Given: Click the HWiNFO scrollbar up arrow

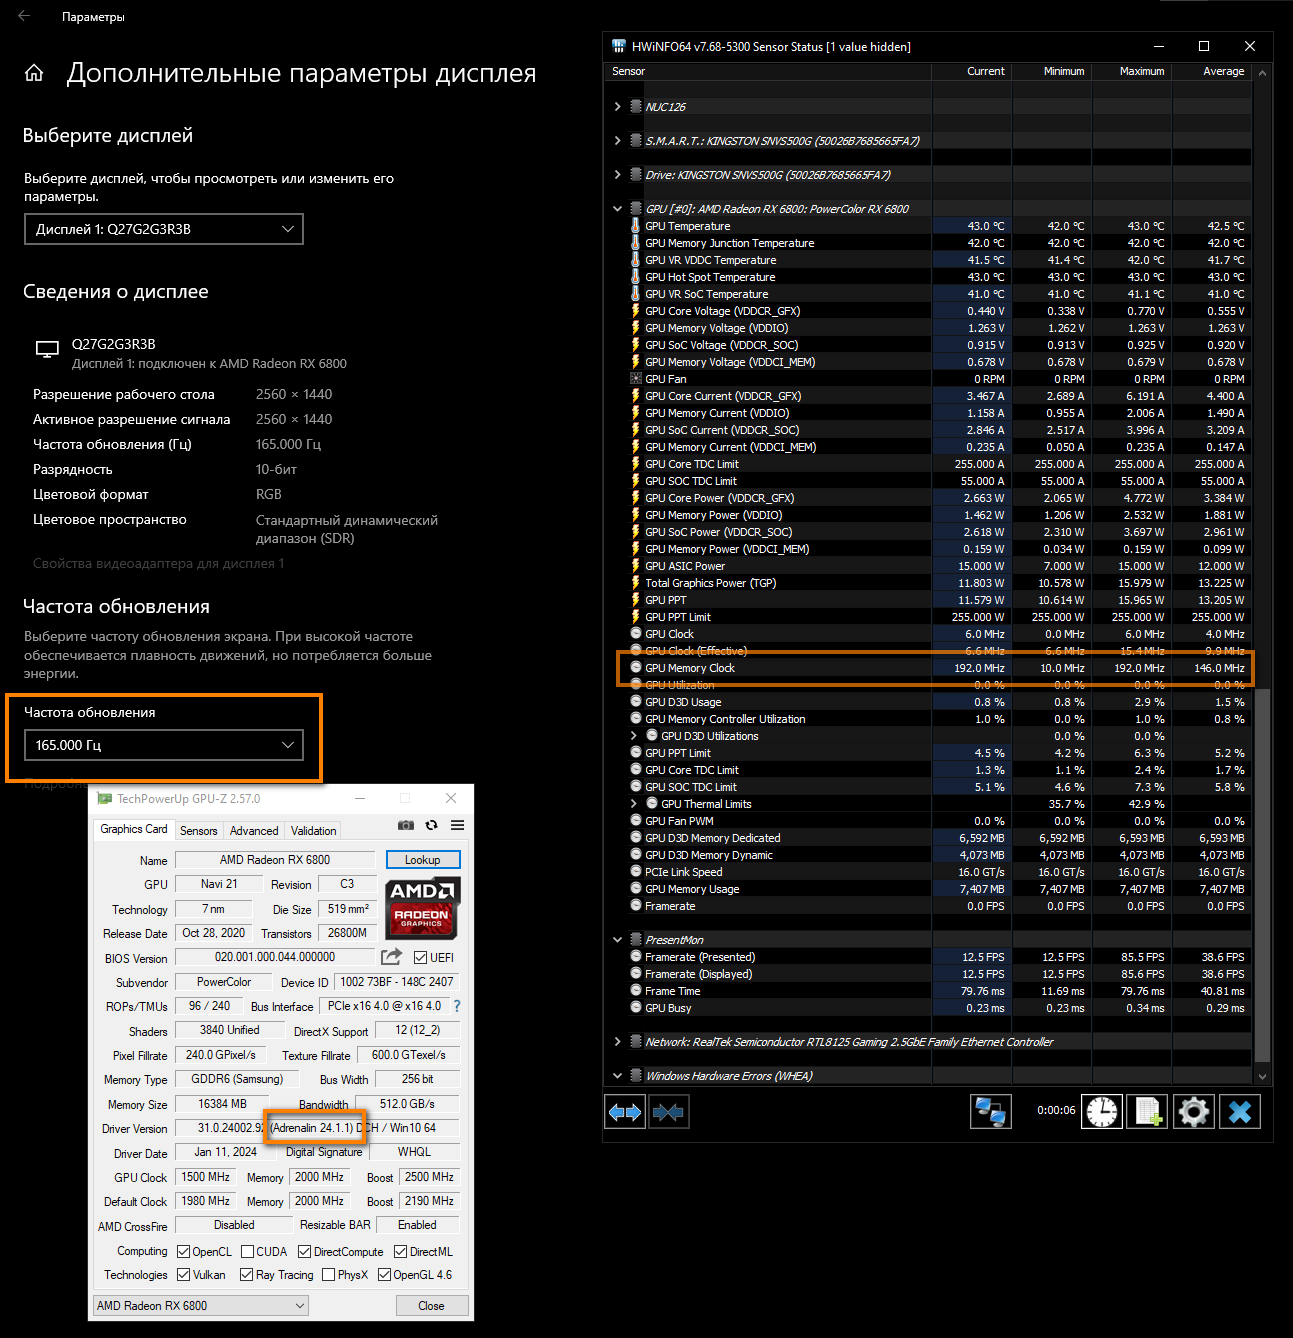Looking at the screenshot, I should [x=1262, y=73].
